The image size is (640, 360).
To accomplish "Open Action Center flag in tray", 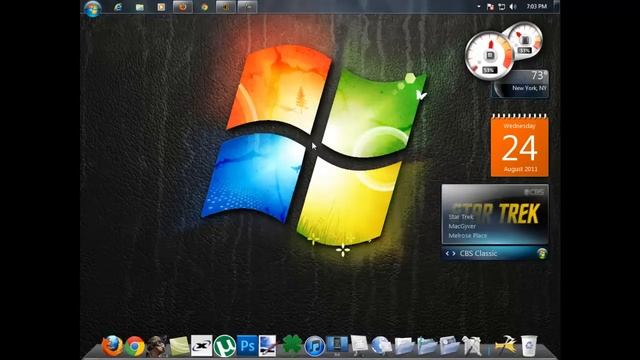I will click(x=490, y=7).
